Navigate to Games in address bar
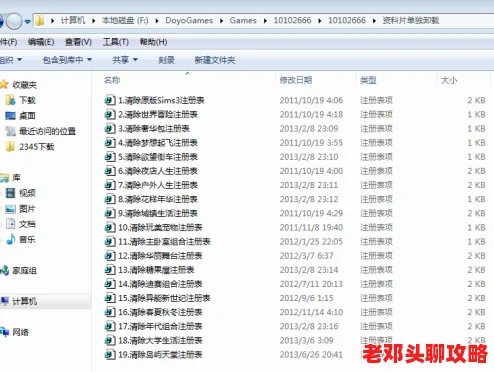494x372 pixels. (243, 21)
